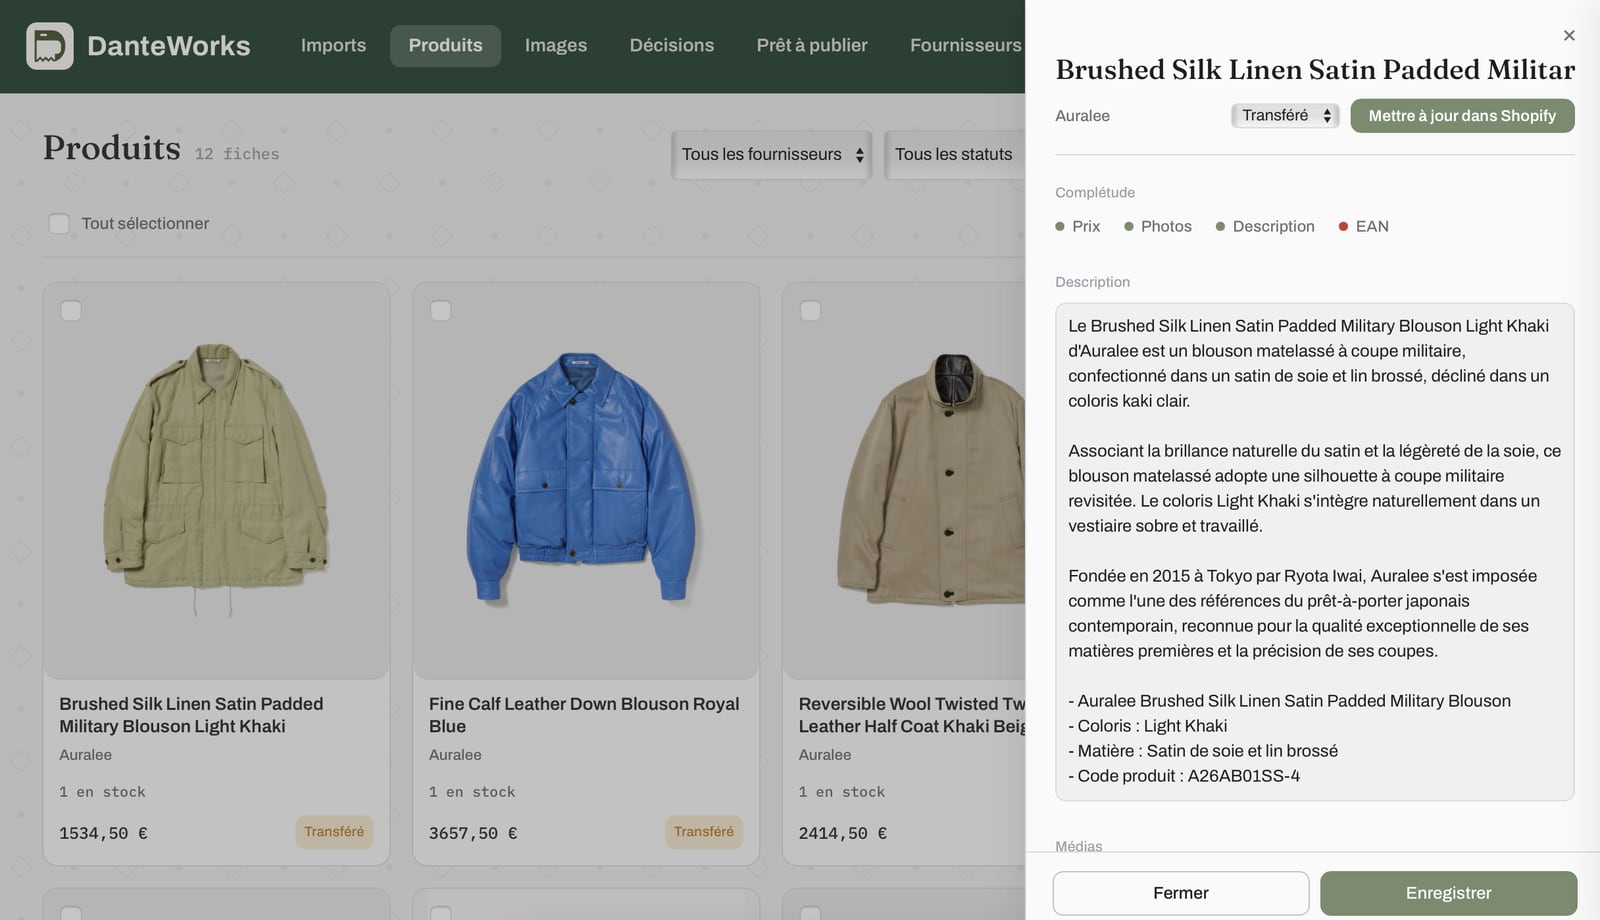Viewport: 1600px width, 920px height.
Task: Open the Décisions tab
Action: [672, 46]
